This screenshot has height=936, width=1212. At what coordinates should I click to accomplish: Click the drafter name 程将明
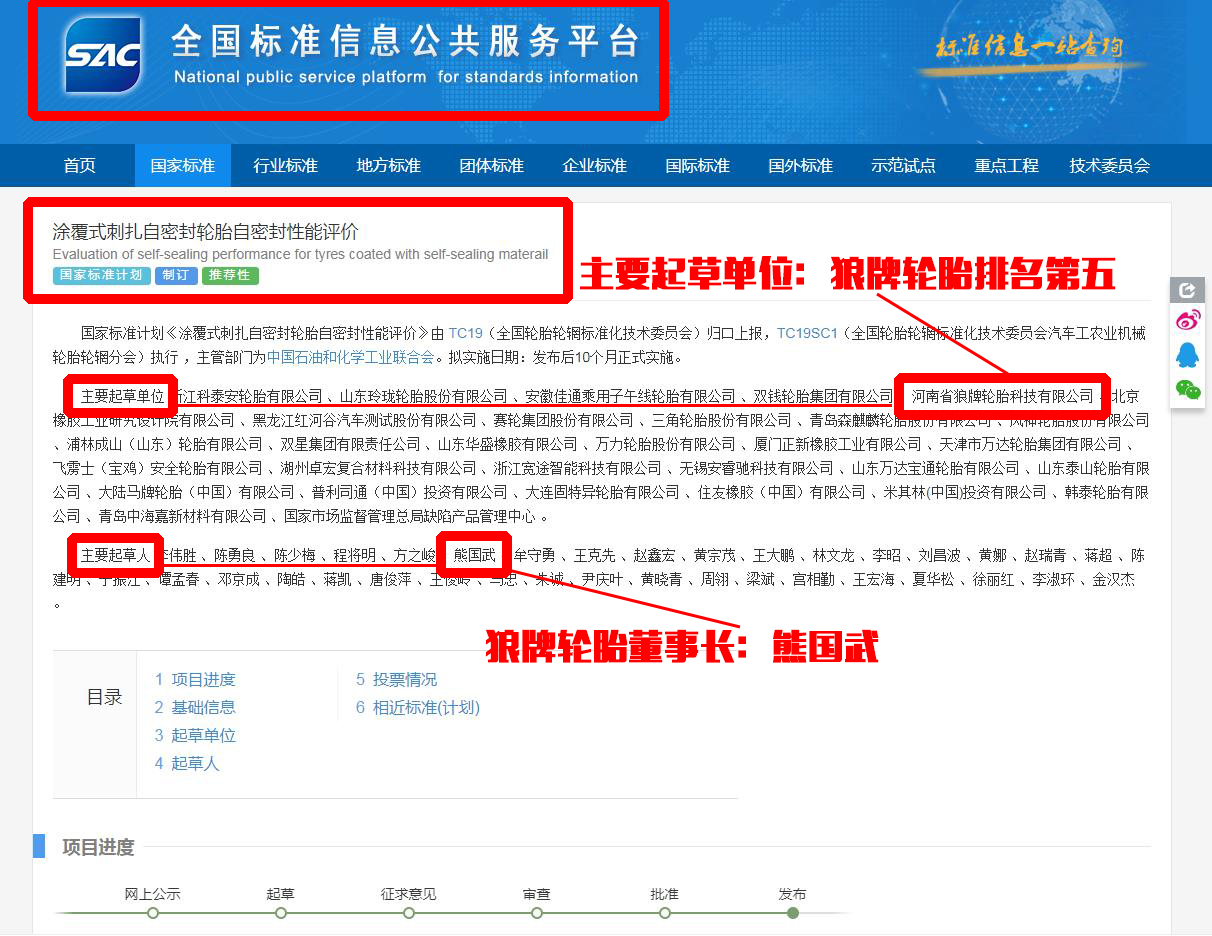tap(355, 555)
